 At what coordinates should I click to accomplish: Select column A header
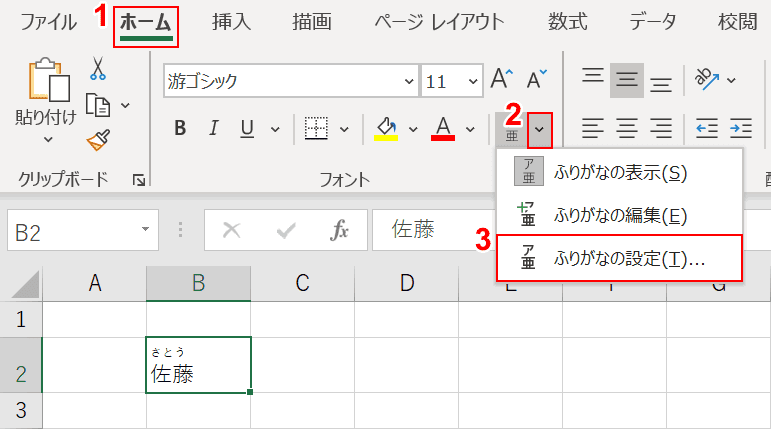click(x=94, y=284)
